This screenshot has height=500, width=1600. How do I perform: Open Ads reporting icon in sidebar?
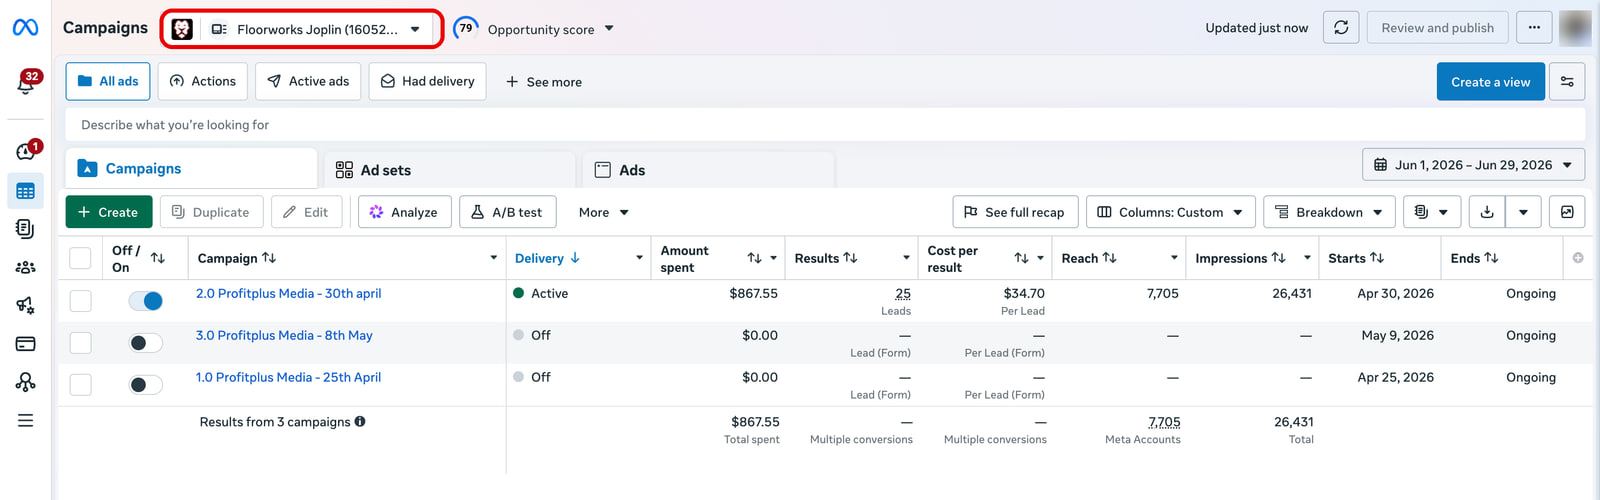click(x=26, y=229)
